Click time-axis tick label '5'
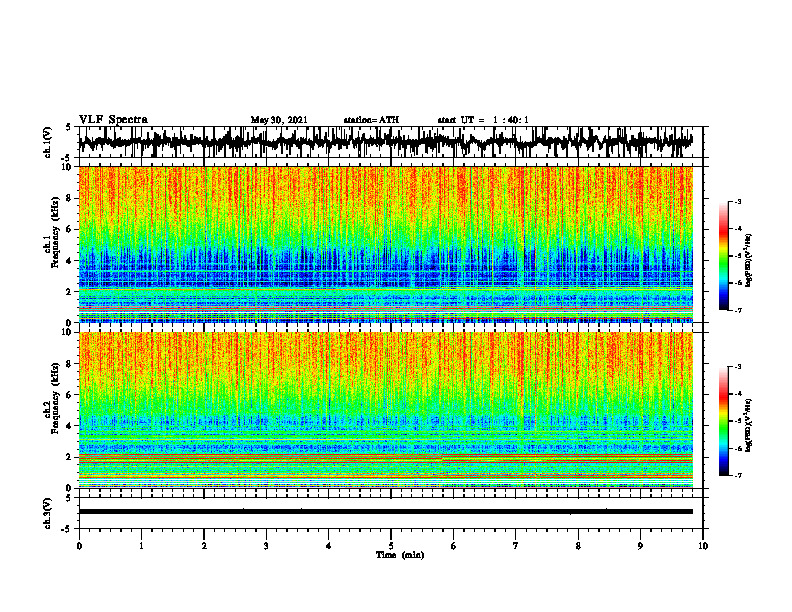792x612 pixels. pyautogui.click(x=391, y=546)
